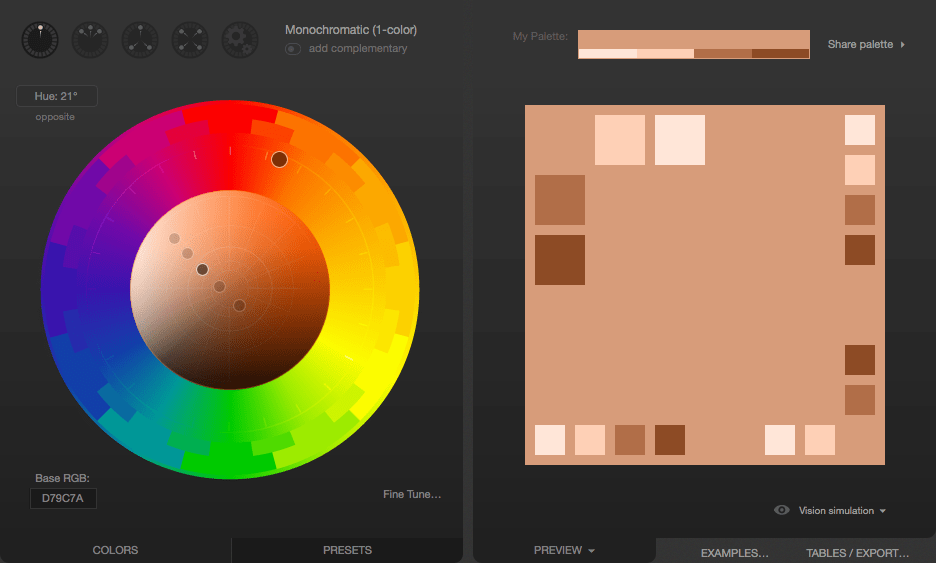Click the opposite hue link
Screen dimensions: 936x563
[55, 117]
